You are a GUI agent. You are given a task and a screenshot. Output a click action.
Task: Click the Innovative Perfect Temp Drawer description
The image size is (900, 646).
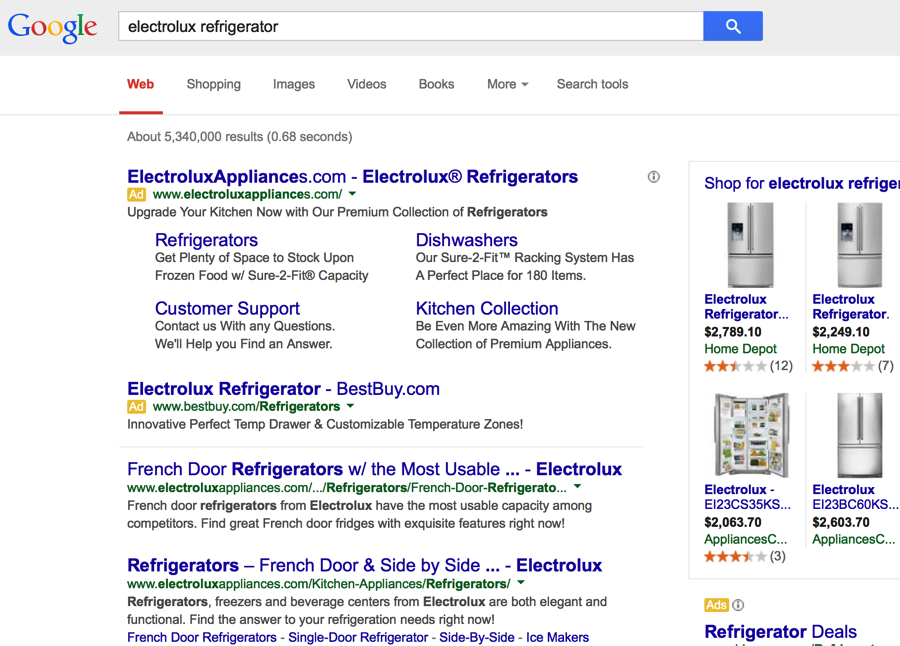(325, 424)
